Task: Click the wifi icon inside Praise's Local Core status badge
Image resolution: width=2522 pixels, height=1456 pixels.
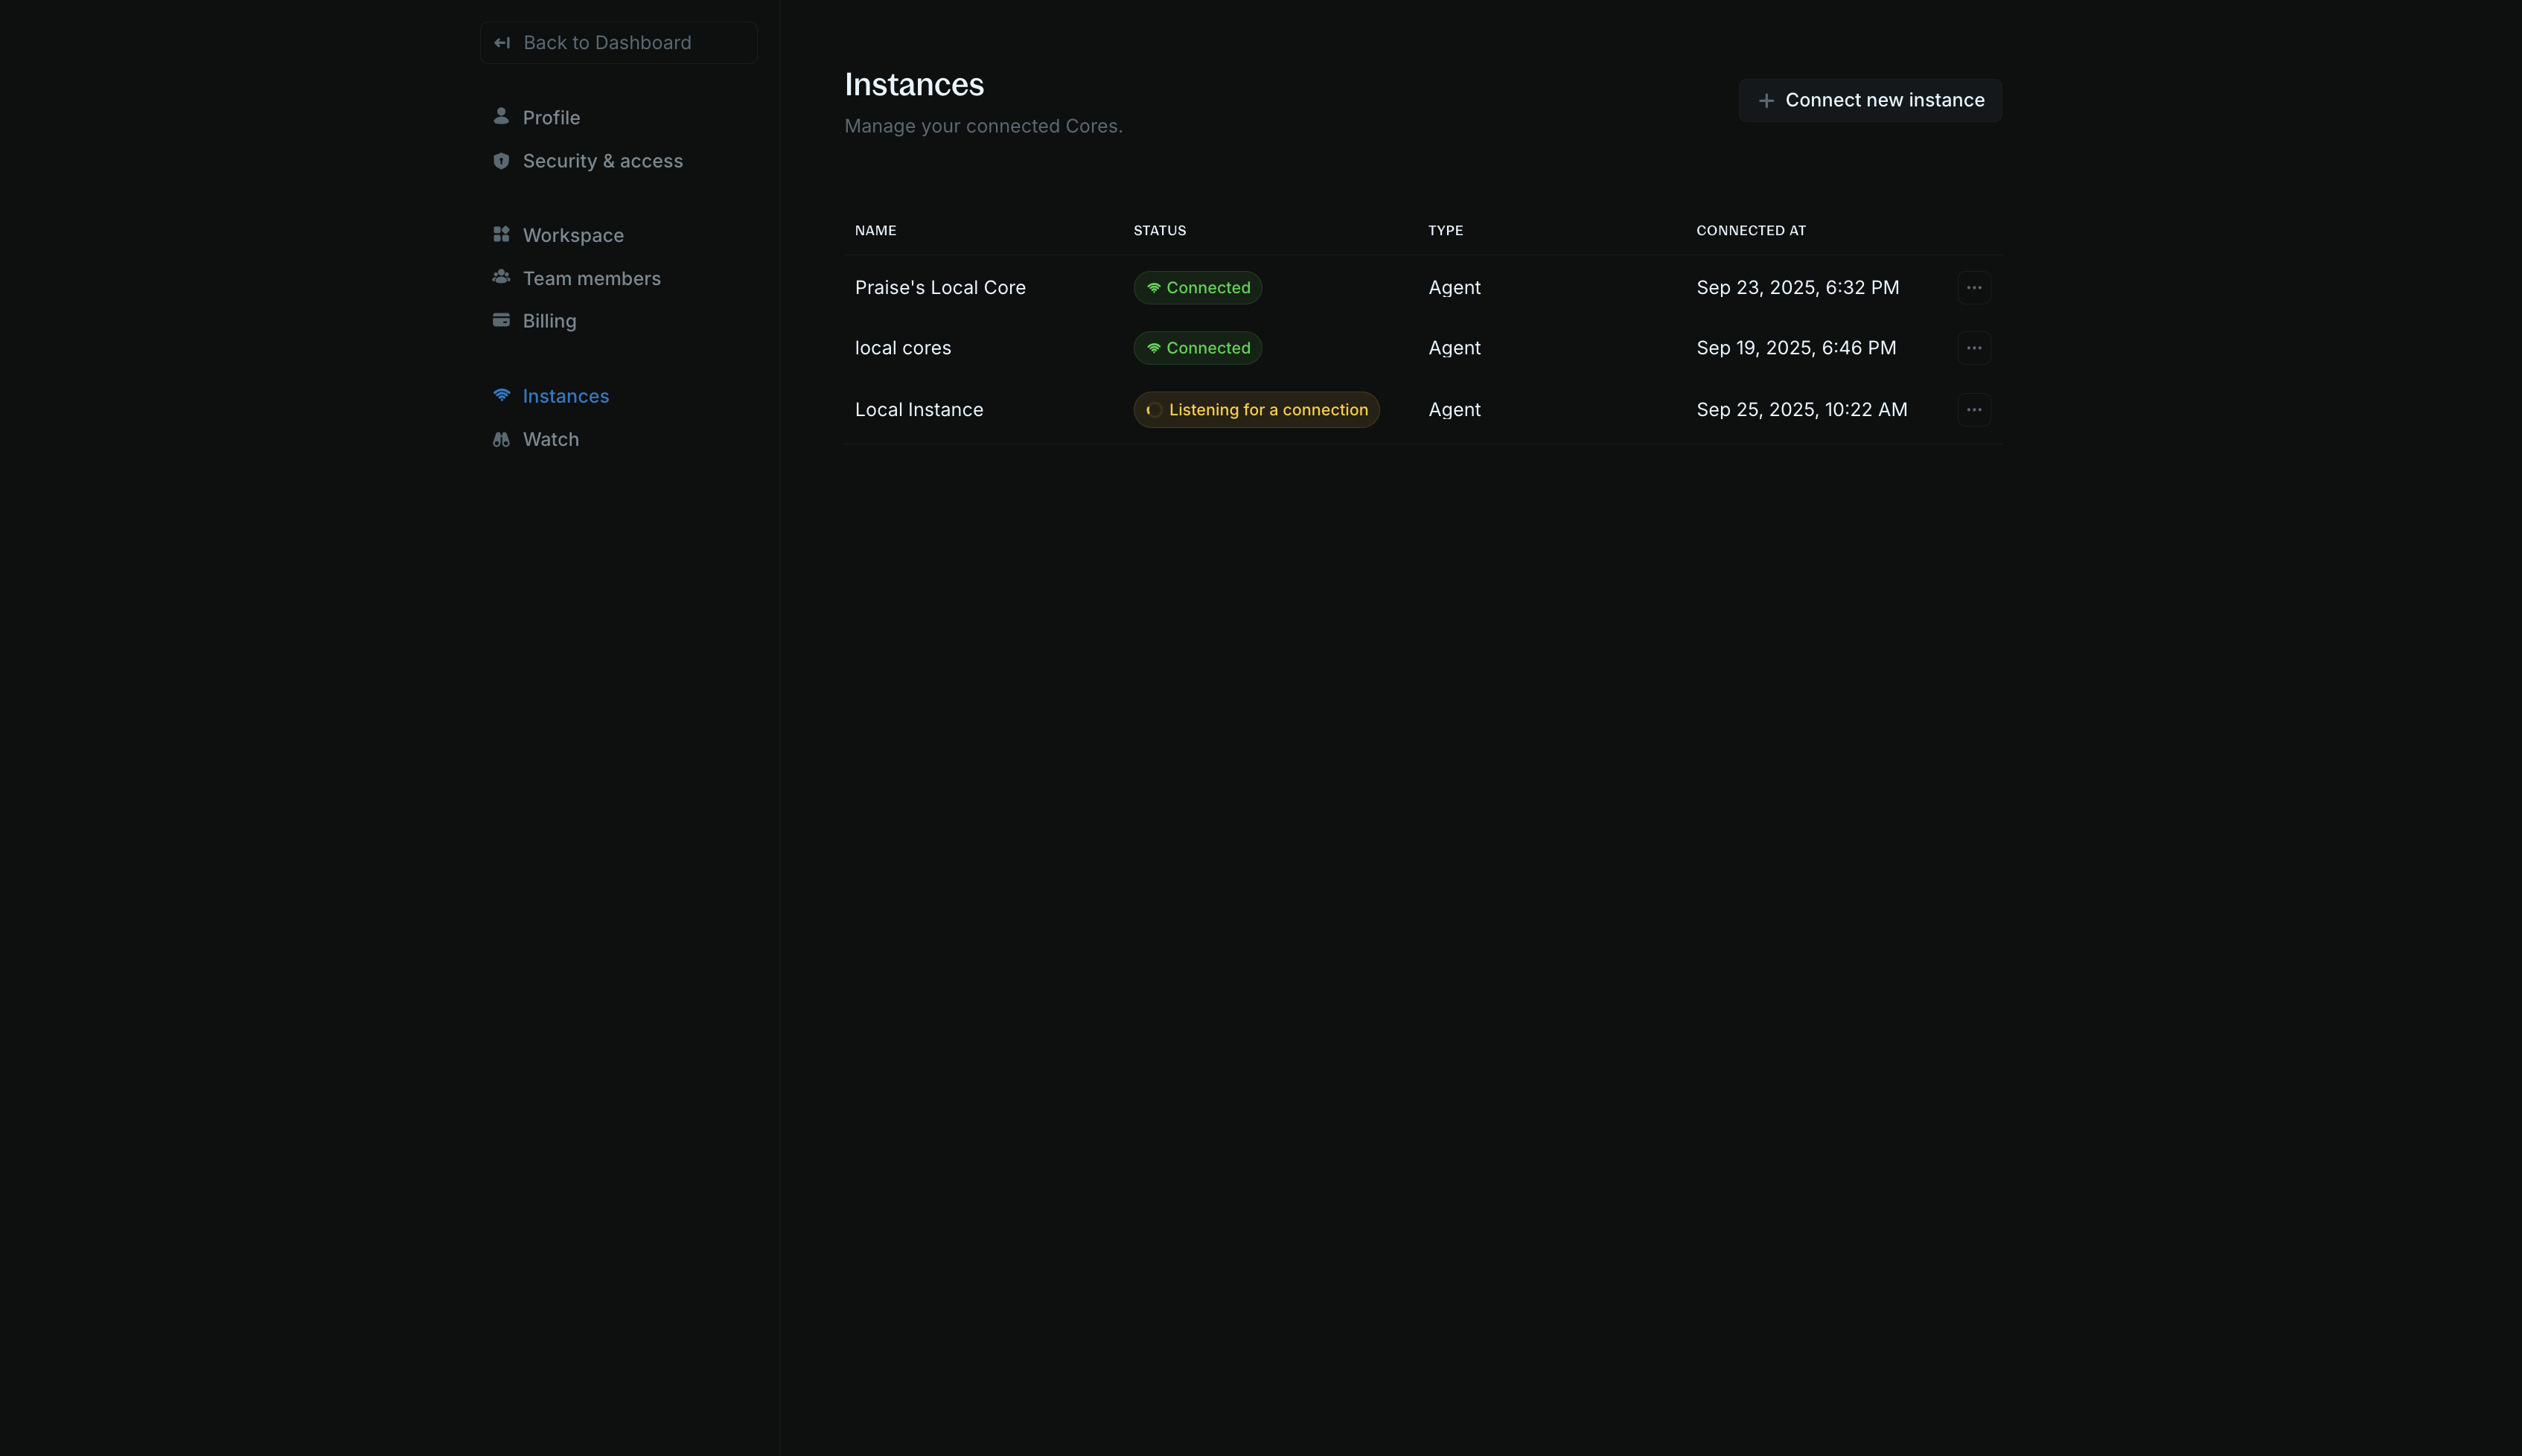Action: click(x=1155, y=287)
